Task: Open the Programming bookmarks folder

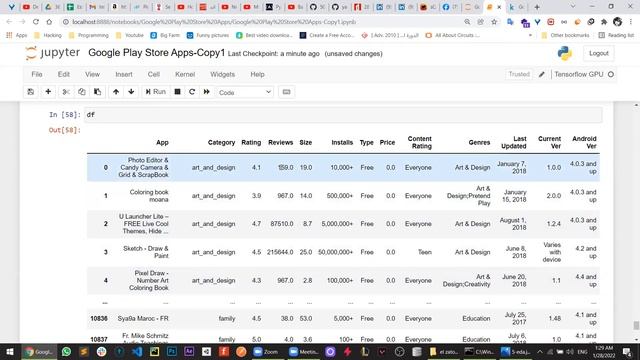Action: 89,36
